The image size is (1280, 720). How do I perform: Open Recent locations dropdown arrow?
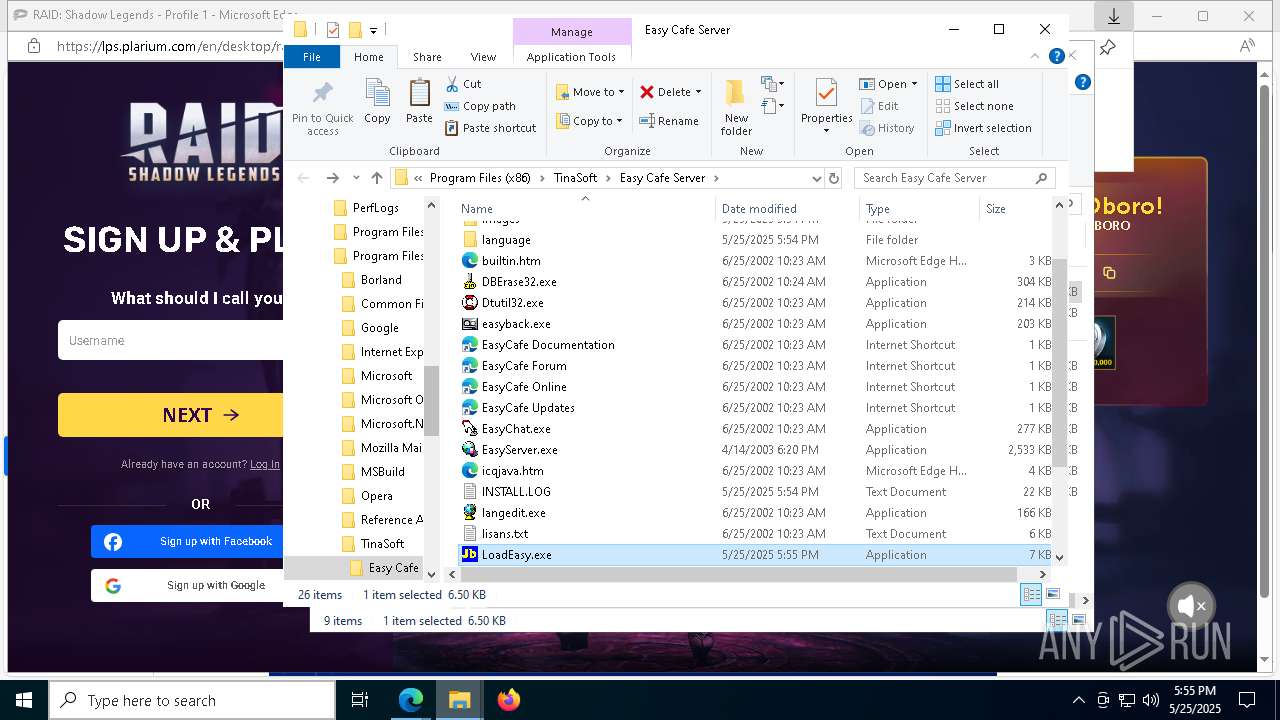click(x=356, y=178)
